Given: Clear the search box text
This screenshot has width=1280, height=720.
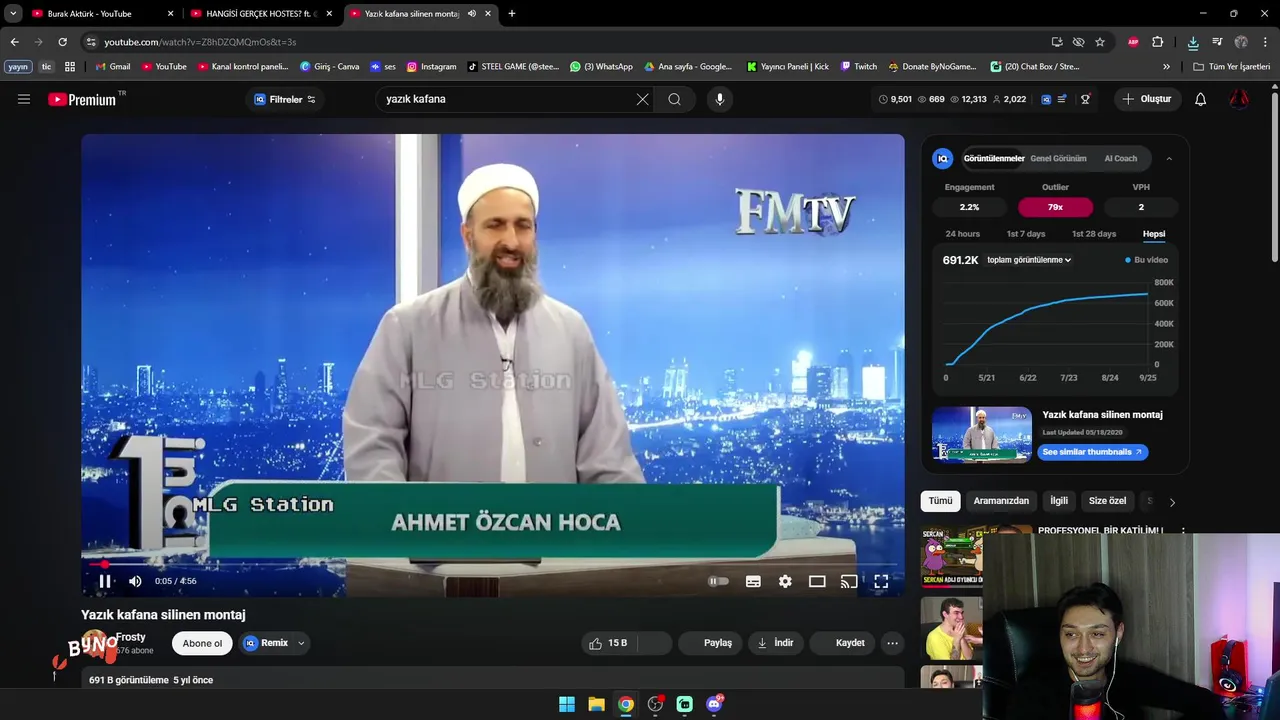Looking at the screenshot, I should [642, 99].
